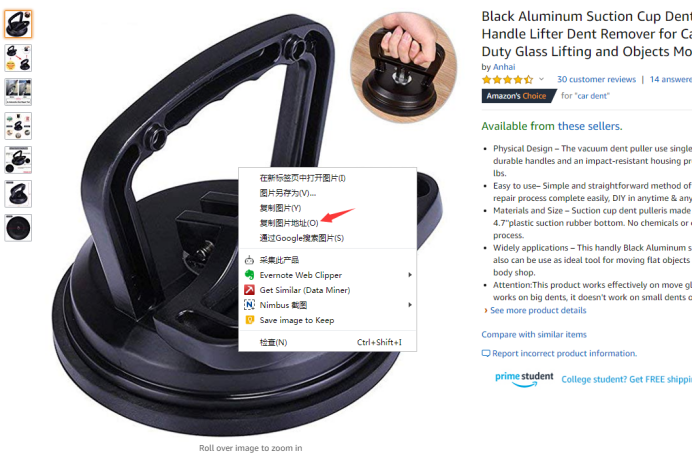Open the 30 customer reviews link

coord(596,79)
